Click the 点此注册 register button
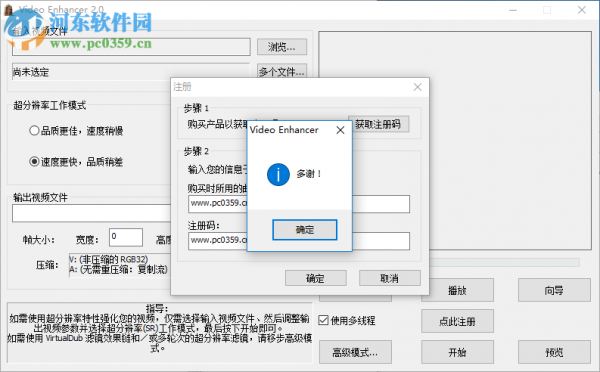This screenshot has width=600, height=372. (457, 321)
